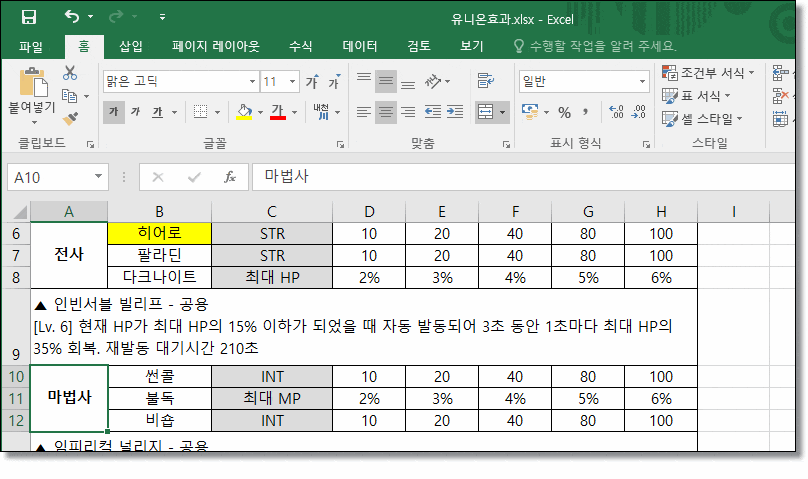Open the fill color dropdown arrow

(260, 112)
